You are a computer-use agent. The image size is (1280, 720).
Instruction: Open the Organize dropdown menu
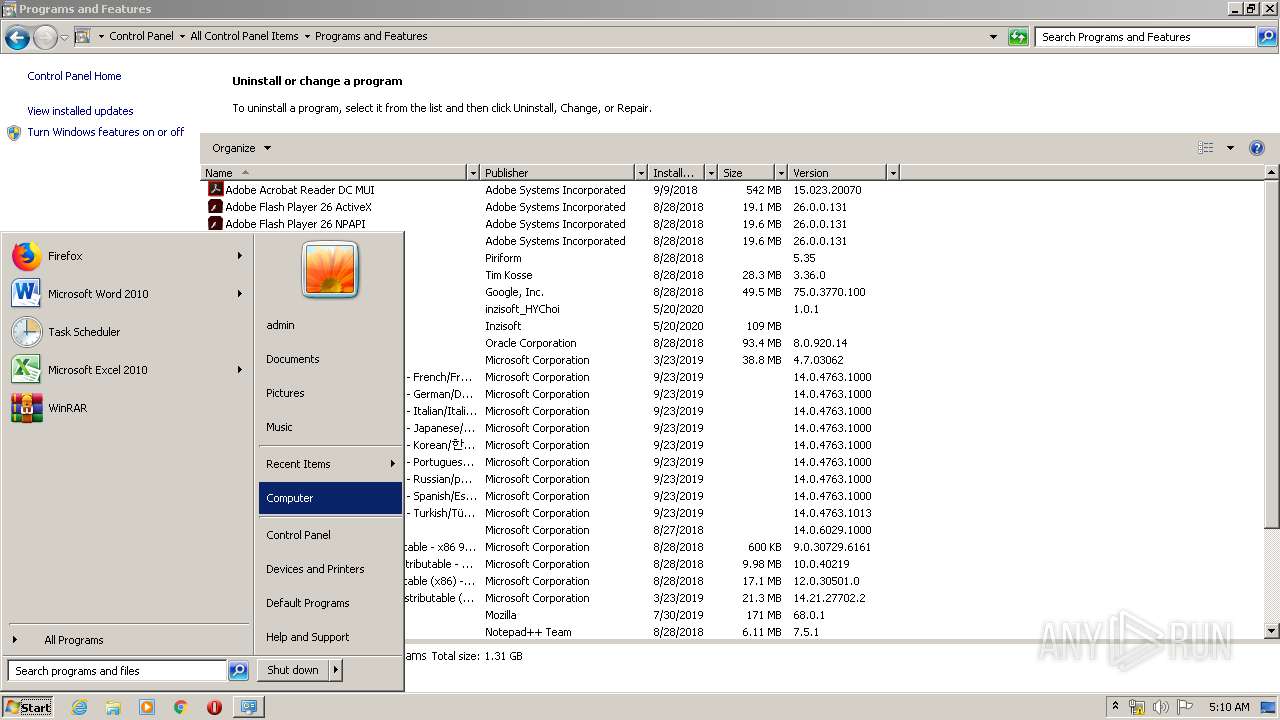(x=241, y=148)
